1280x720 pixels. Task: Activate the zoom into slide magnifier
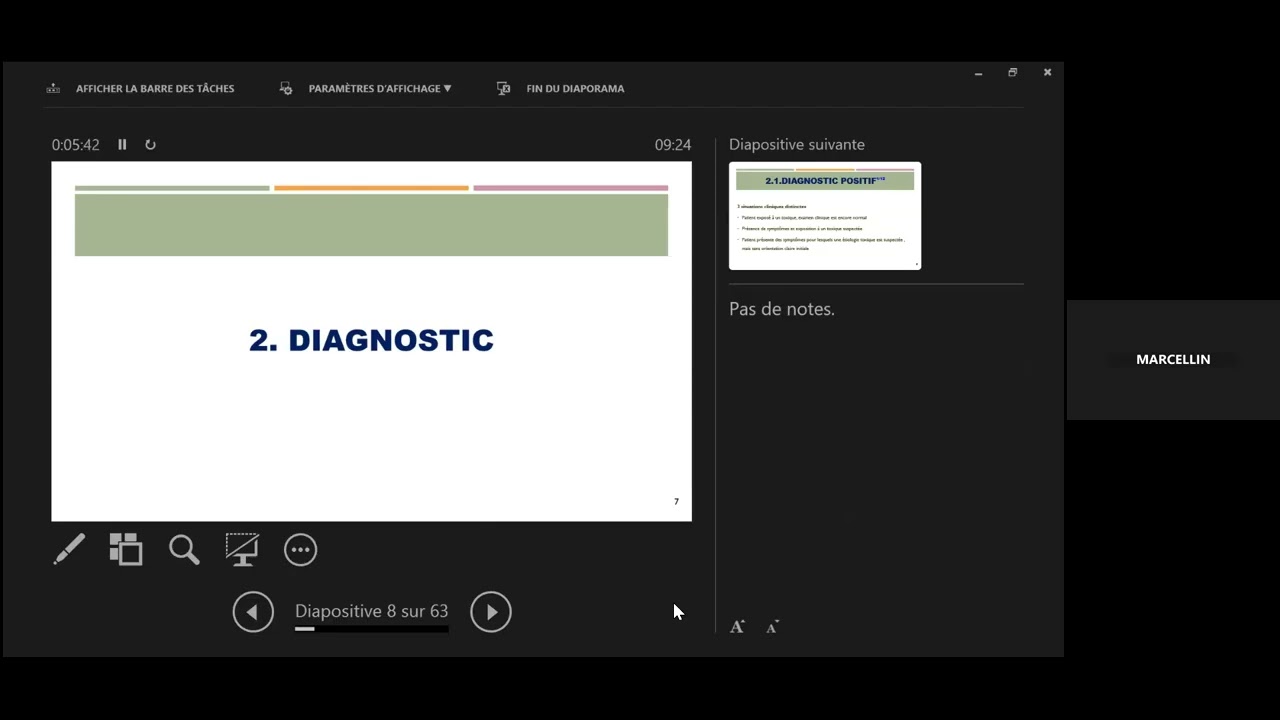pyautogui.click(x=184, y=549)
